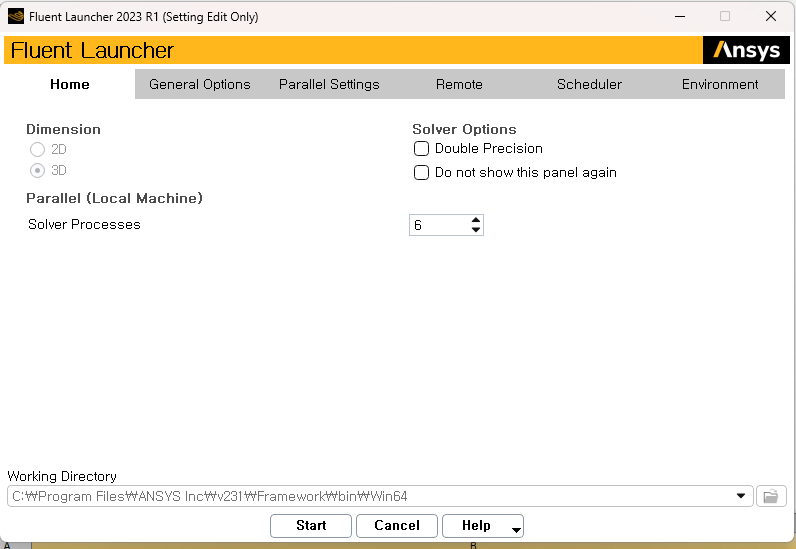Screen dimensions: 796x549
Task: Select the 3D dimension radio button
Action: click(38, 170)
